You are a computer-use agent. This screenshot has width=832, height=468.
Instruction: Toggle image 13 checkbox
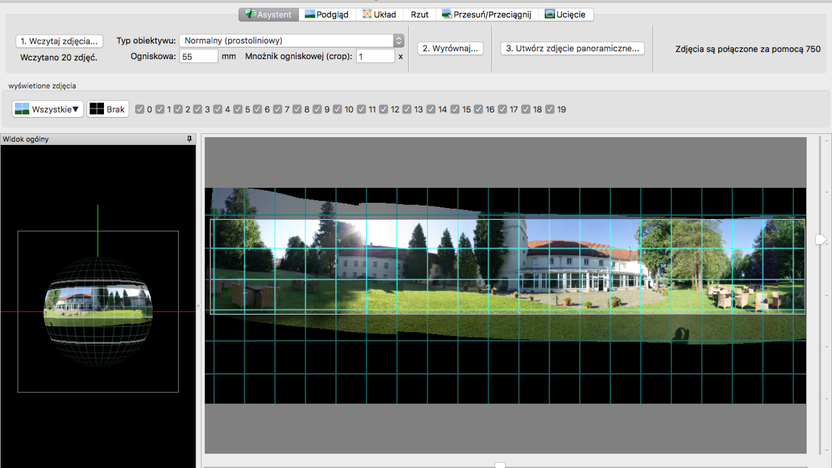point(407,109)
